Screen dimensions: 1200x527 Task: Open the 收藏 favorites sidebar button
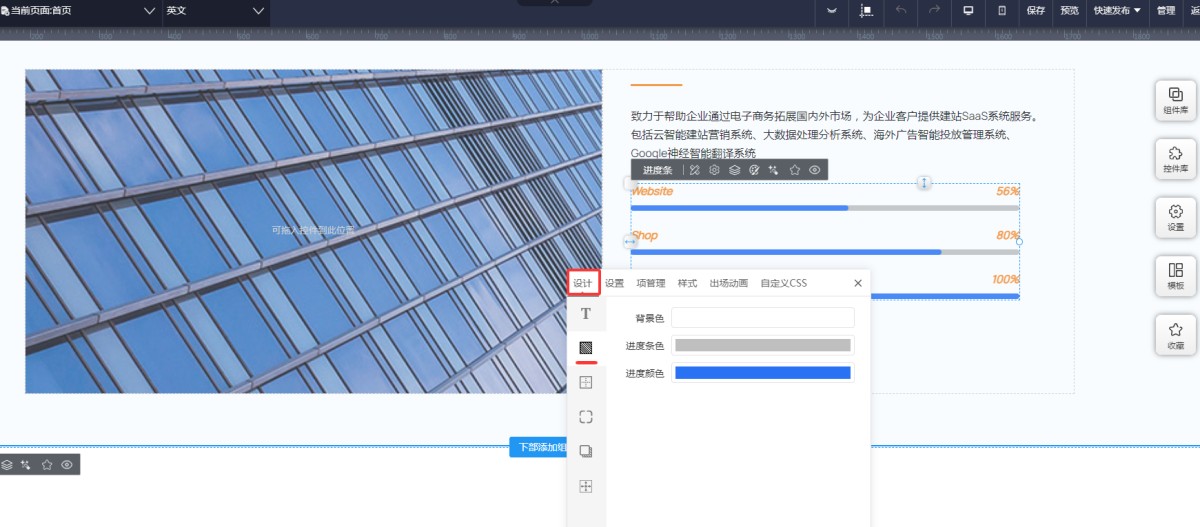click(x=1175, y=334)
